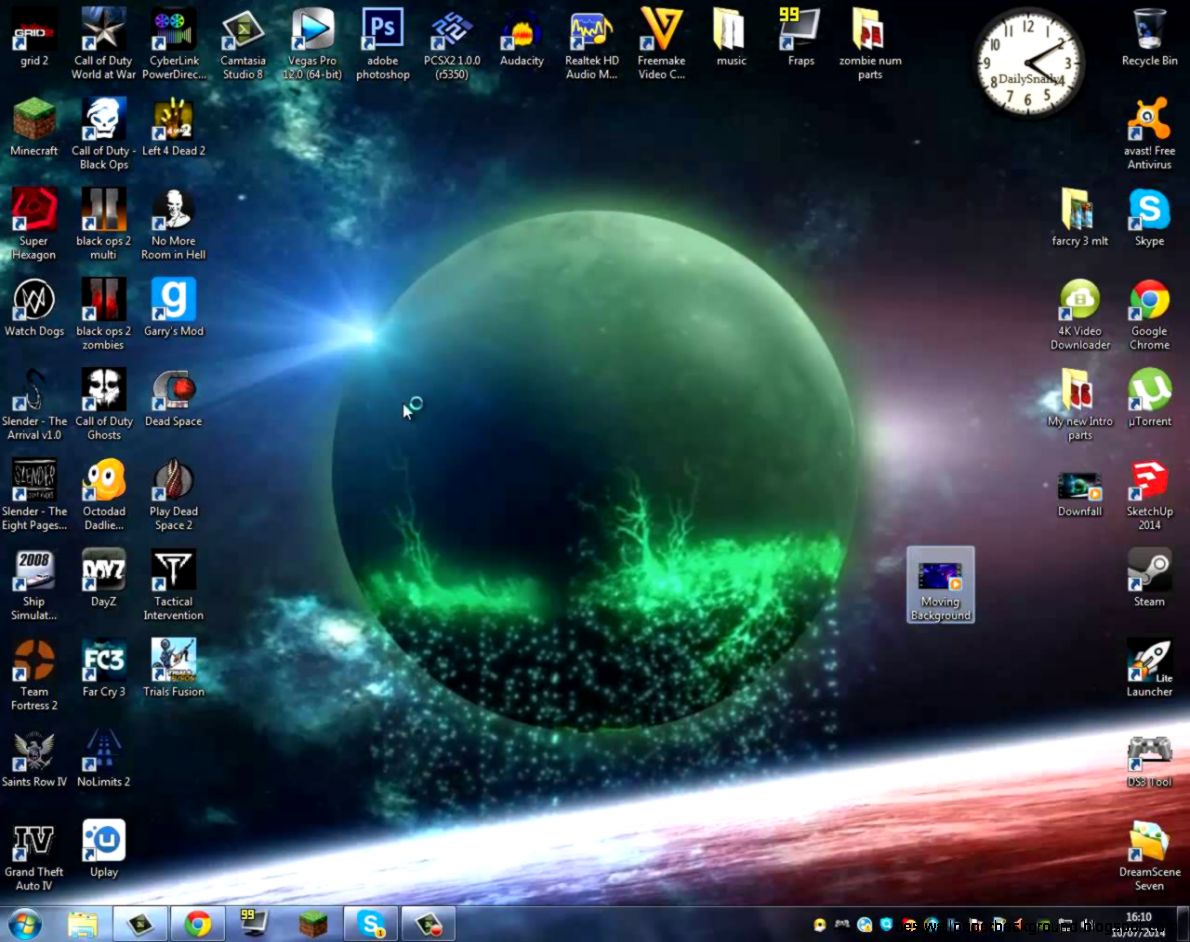1190x942 pixels.
Task: Select the Trials Fusion icon
Action: point(174,668)
